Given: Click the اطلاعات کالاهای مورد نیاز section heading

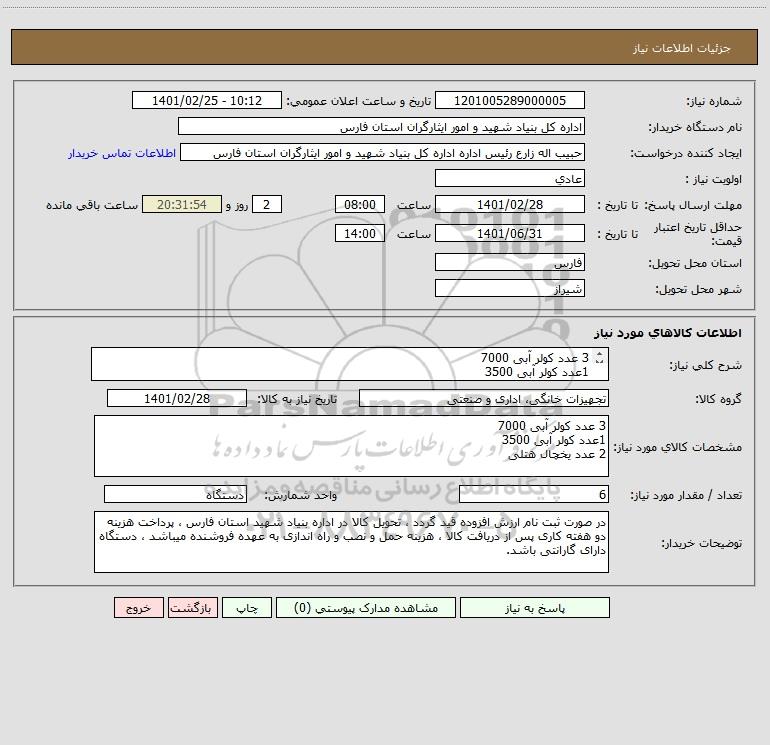Looking at the screenshot, I should pos(668,333).
